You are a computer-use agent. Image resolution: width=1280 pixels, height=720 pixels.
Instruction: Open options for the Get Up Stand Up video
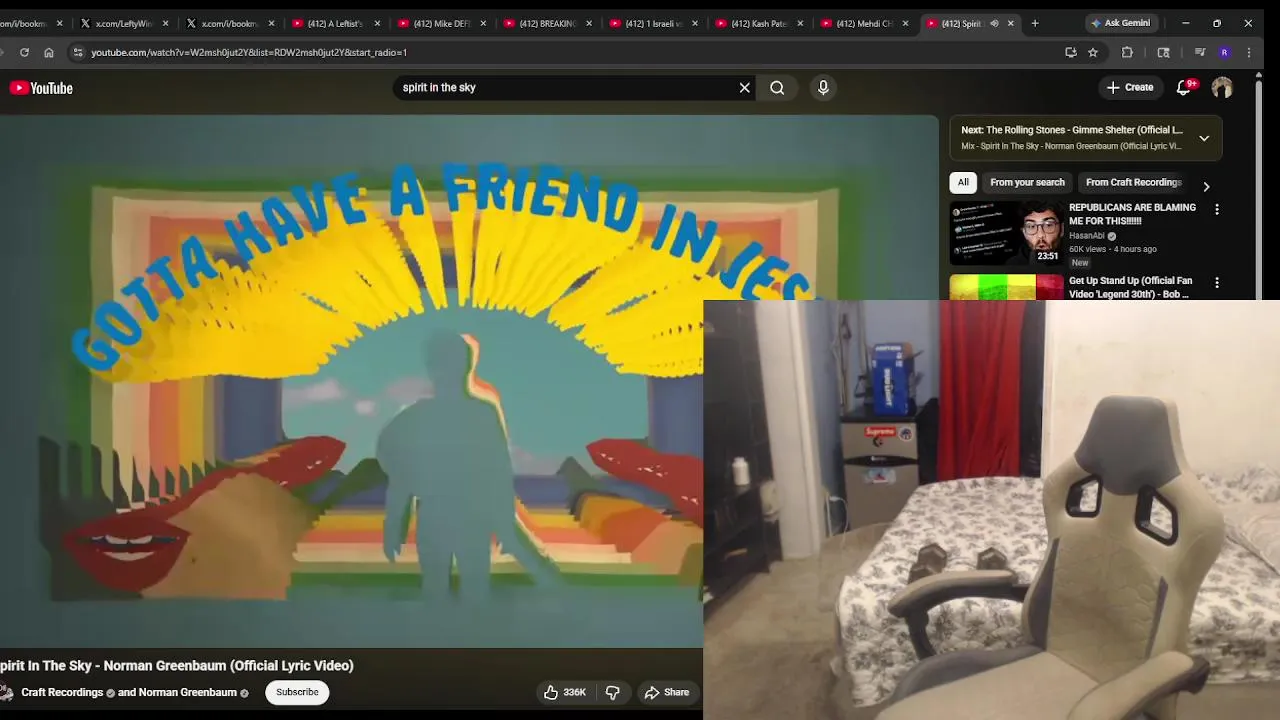tap(1217, 284)
